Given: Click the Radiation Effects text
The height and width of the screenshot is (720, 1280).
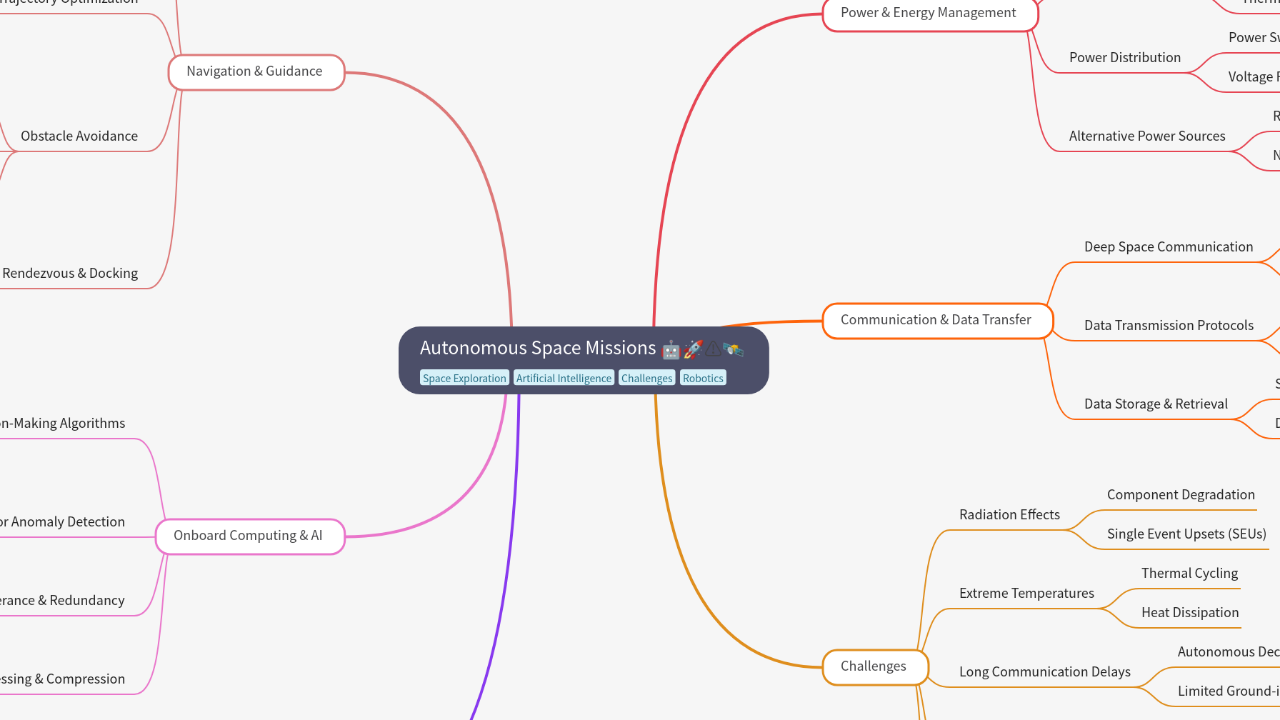Looking at the screenshot, I should tap(1009, 515).
